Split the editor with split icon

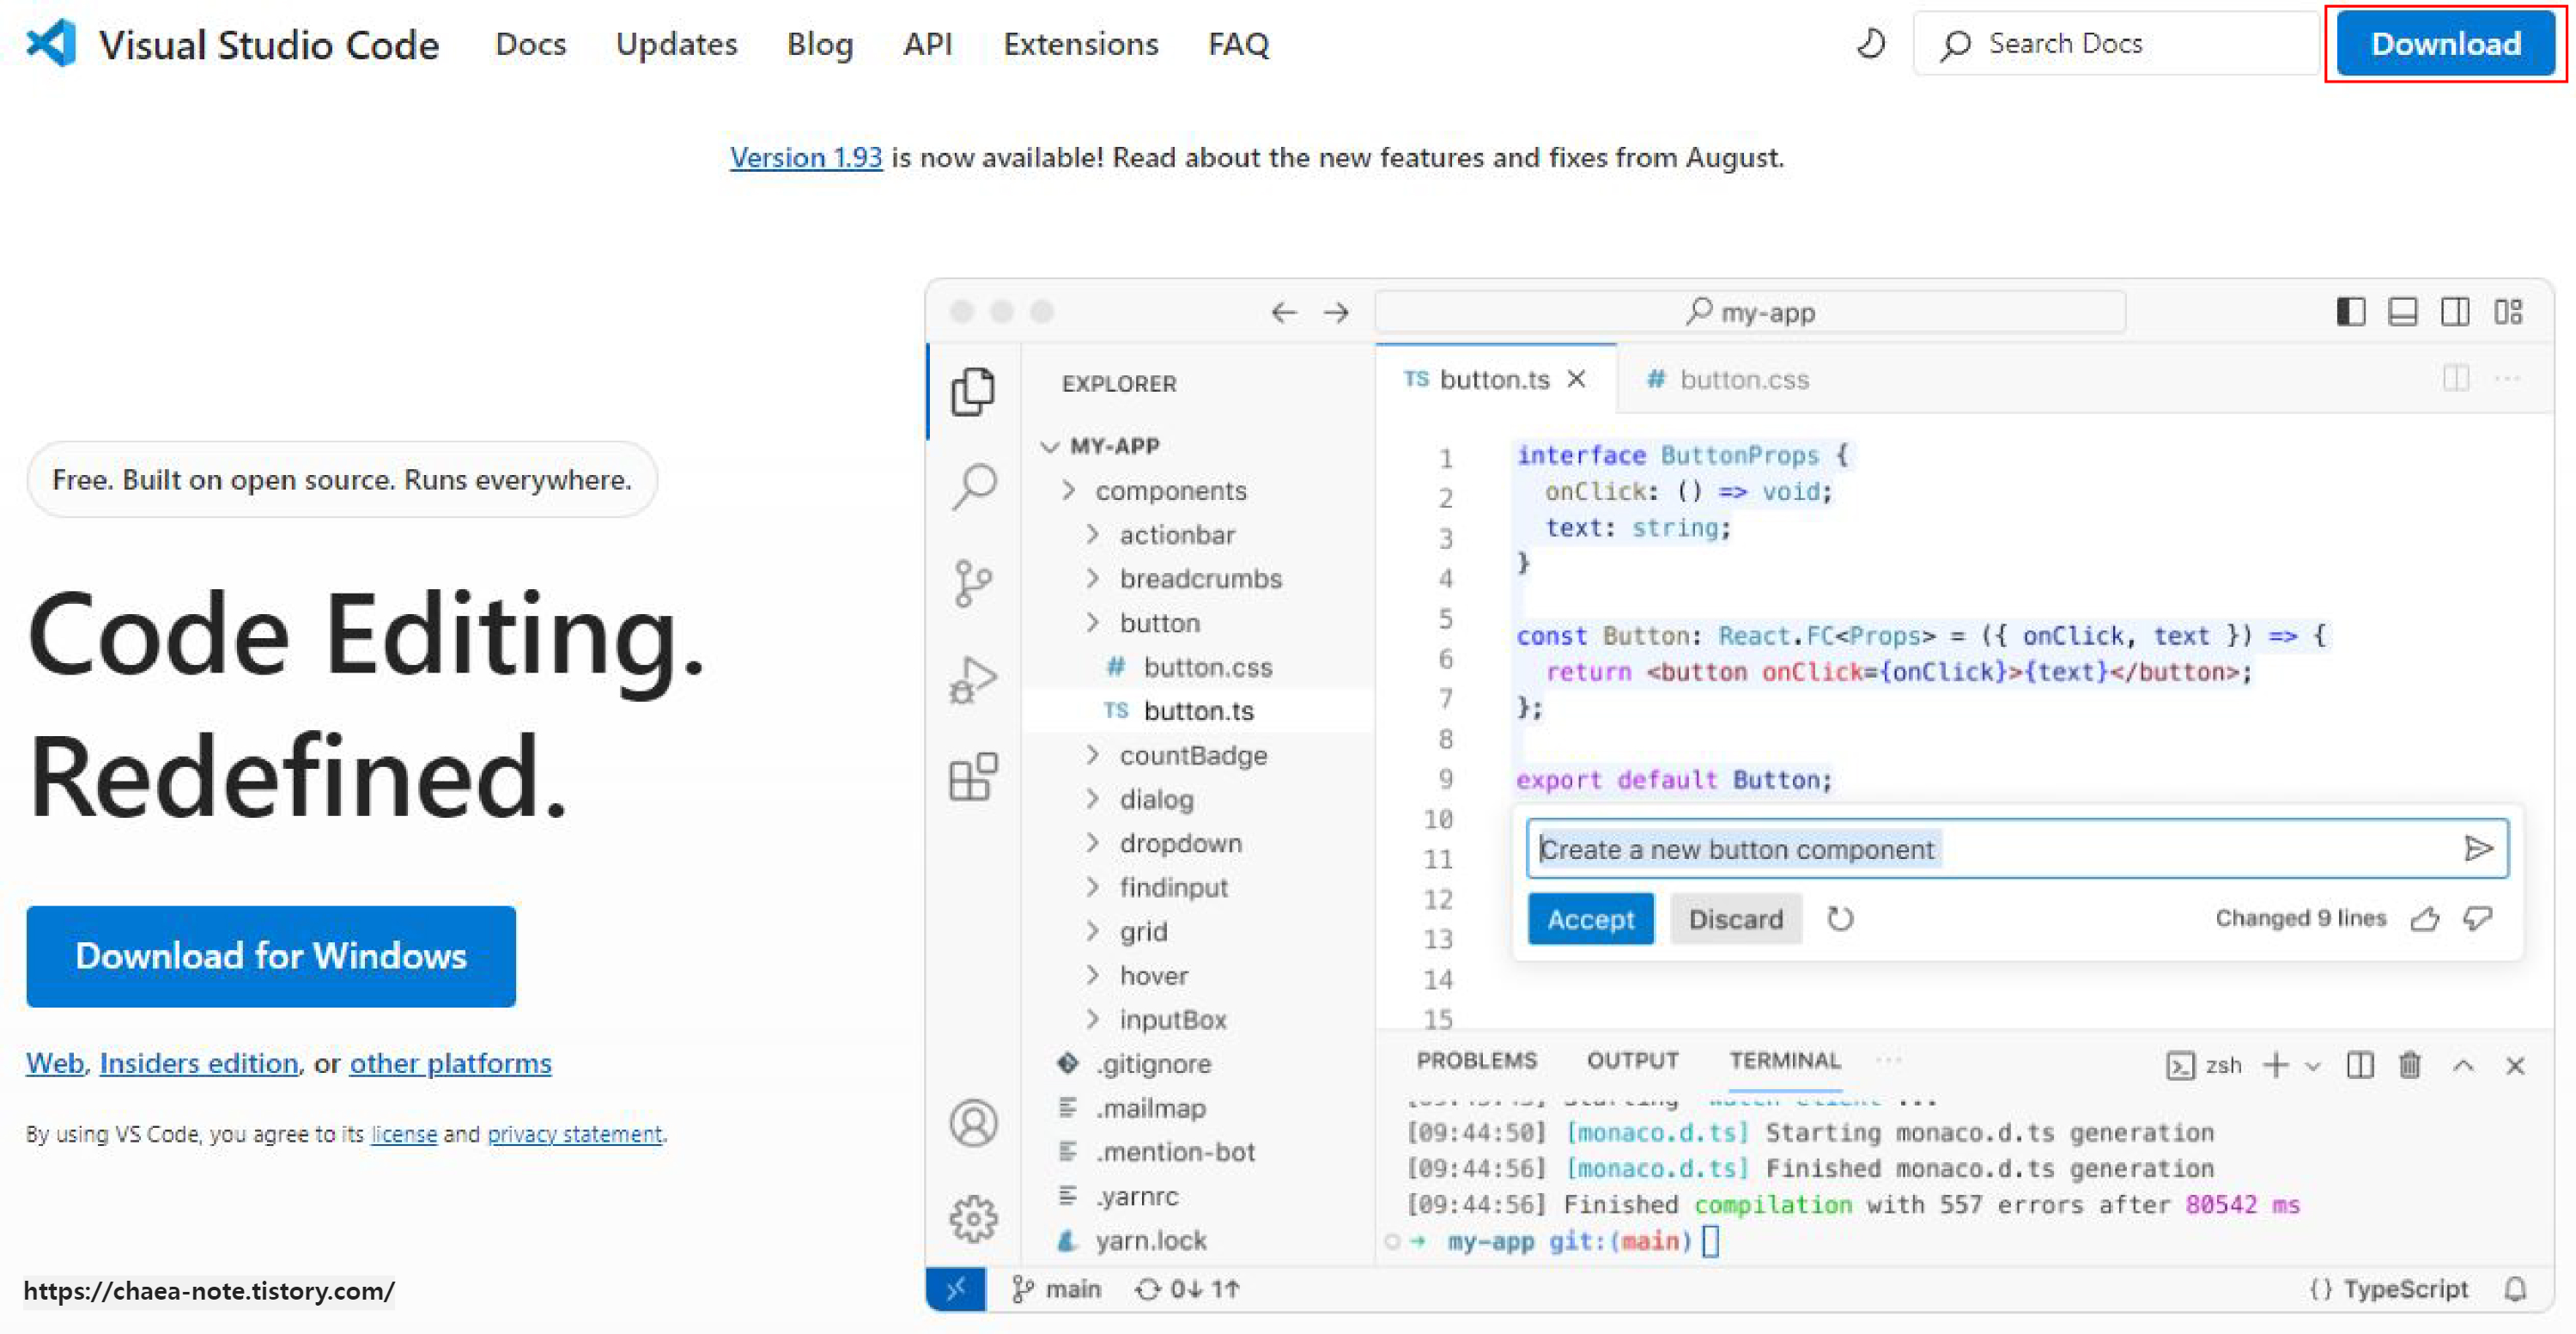[x=2456, y=378]
